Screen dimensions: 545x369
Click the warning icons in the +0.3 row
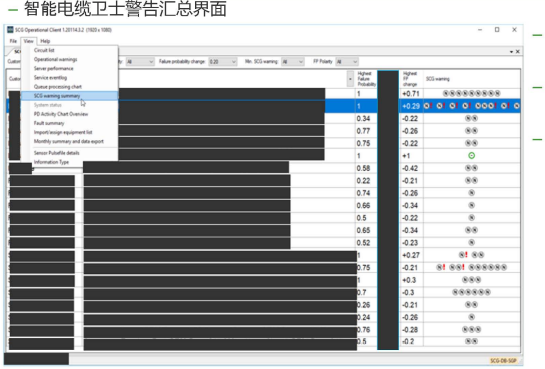click(472, 280)
